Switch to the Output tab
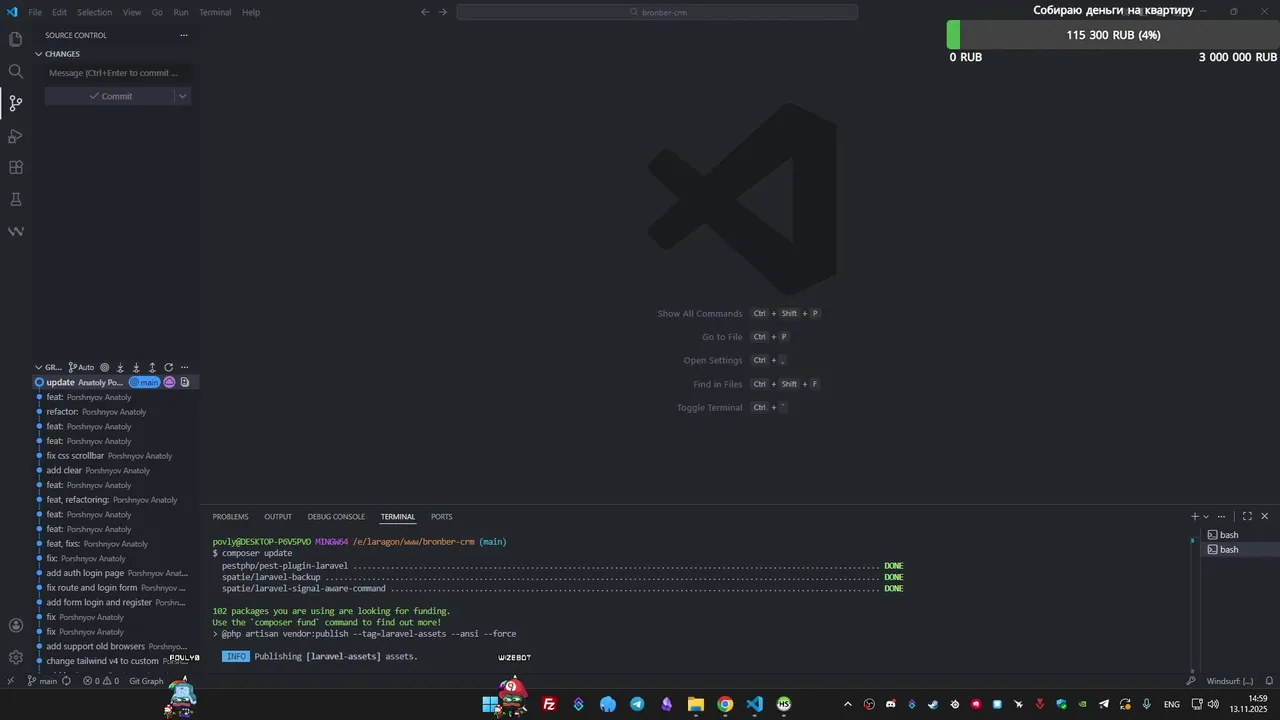The height and width of the screenshot is (720, 1280). coord(278,516)
